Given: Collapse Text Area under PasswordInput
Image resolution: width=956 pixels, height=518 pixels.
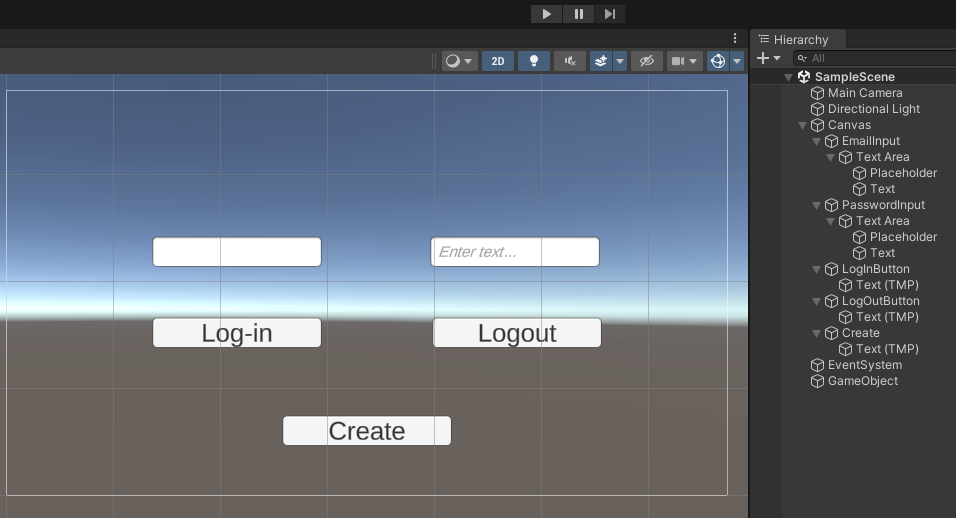Looking at the screenshot, I should (830, 221).
